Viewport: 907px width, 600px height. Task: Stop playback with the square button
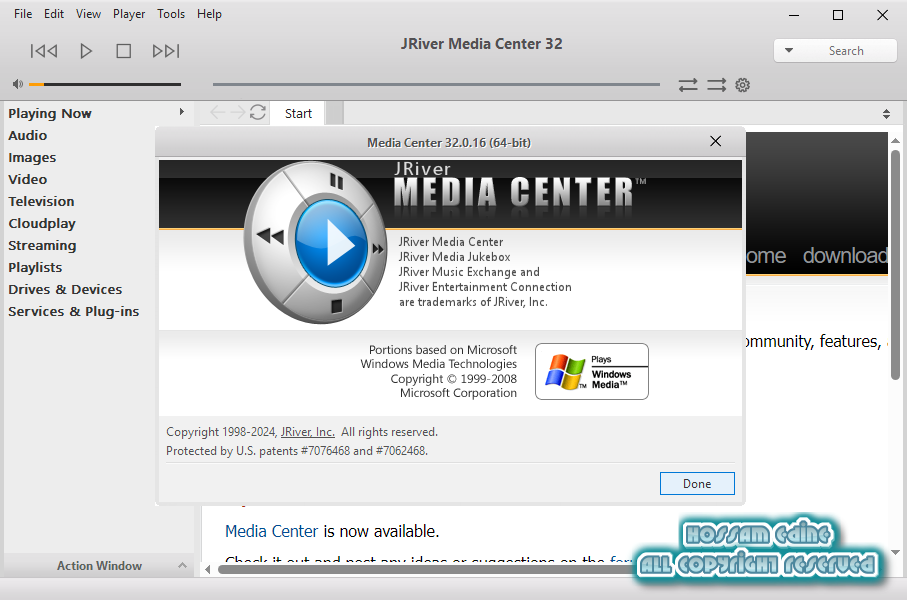123,51
